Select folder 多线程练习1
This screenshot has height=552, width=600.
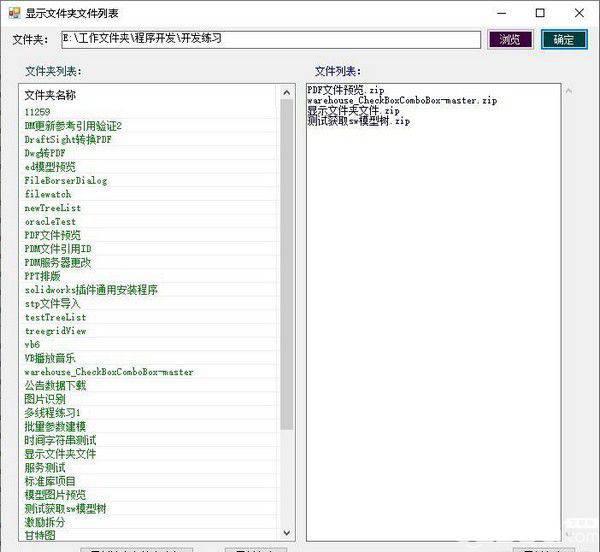point(52,413)
